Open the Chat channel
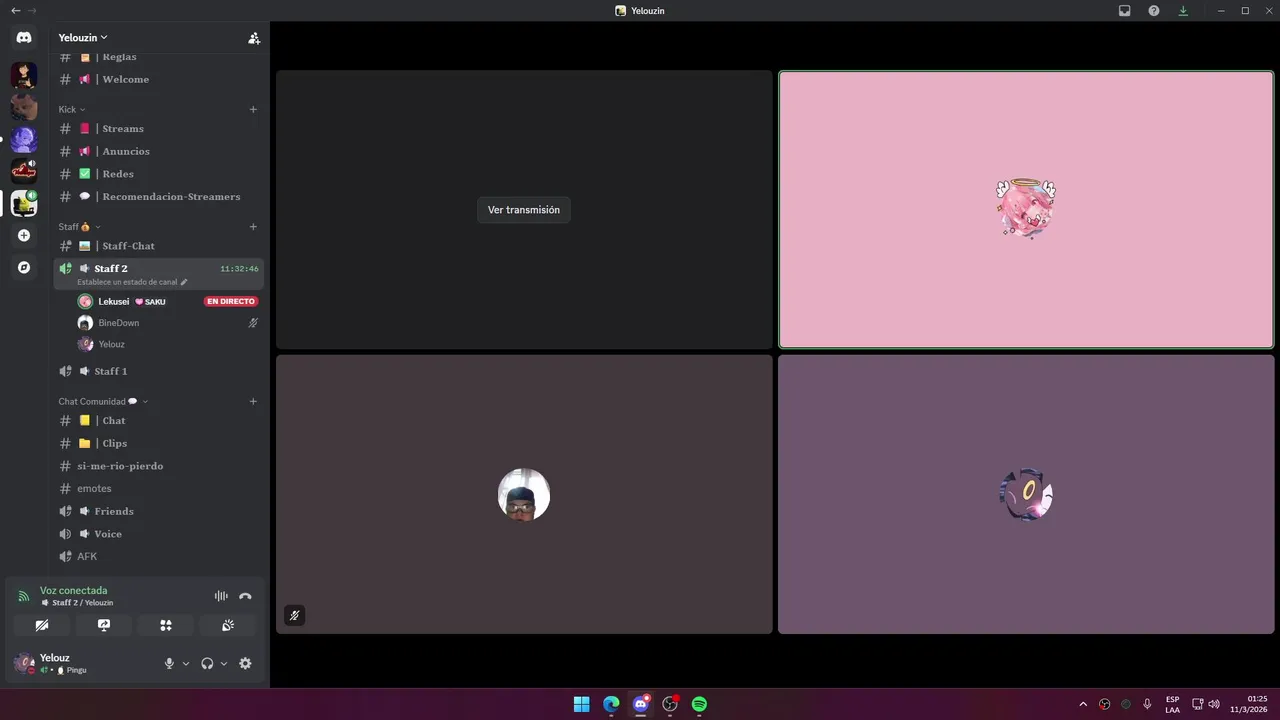The image size is (1280, 720). click(x=159, y=421)
